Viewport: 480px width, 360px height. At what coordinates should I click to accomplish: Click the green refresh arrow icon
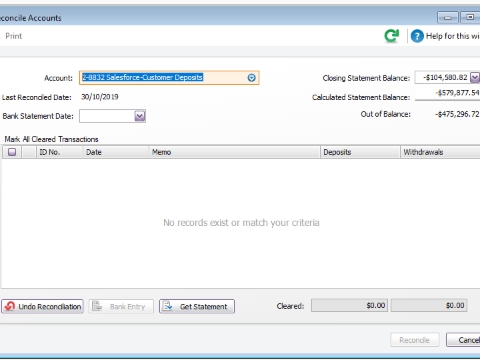point(392,36)
